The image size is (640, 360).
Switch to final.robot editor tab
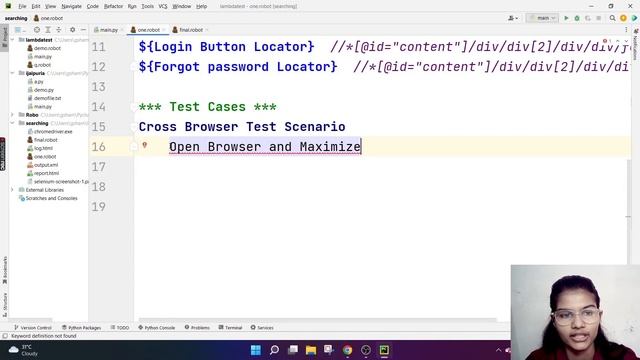[x=191, y=30]
